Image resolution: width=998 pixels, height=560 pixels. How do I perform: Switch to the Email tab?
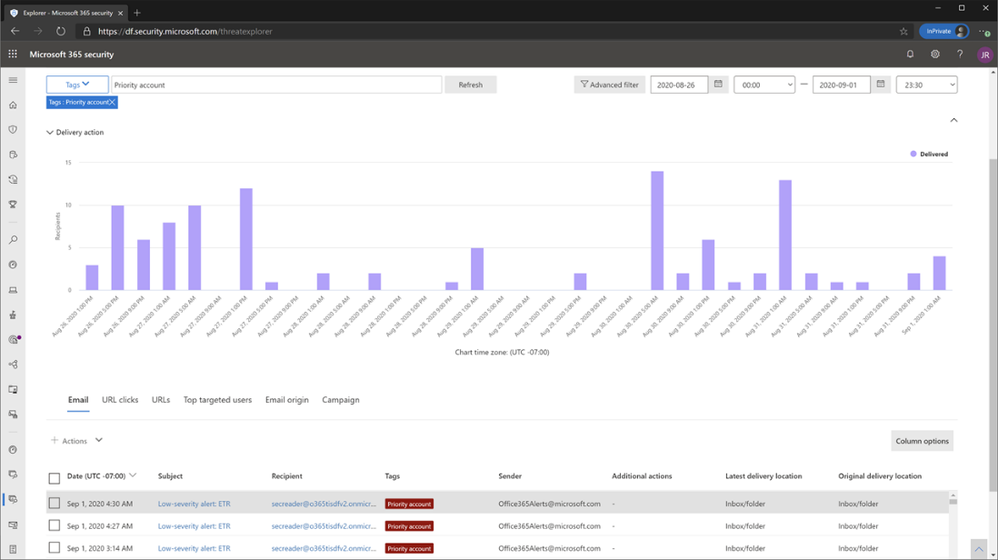tap(78, 400)
